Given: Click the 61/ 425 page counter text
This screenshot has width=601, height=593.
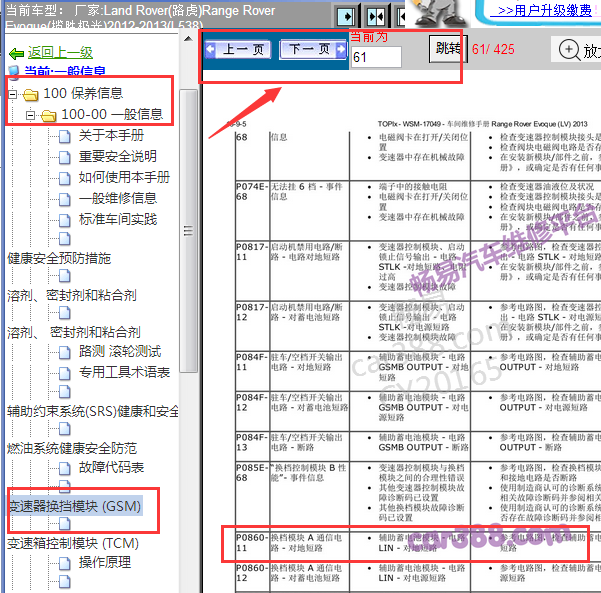Looking at the screenshot, I should (x=493, y=49).
